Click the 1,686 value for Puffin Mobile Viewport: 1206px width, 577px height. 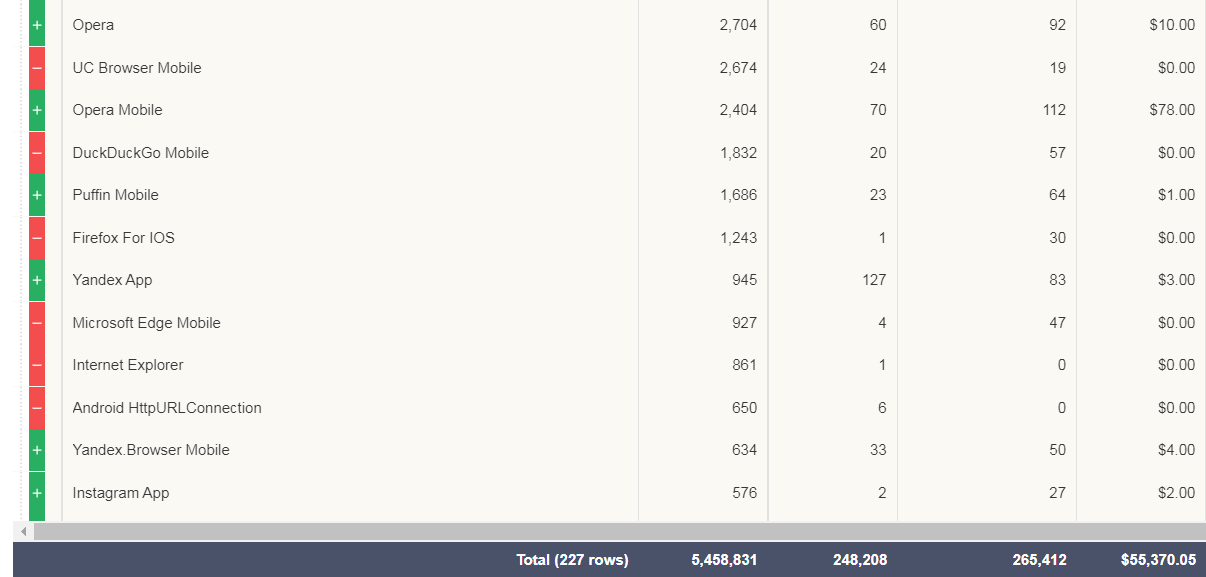[738, 195]
